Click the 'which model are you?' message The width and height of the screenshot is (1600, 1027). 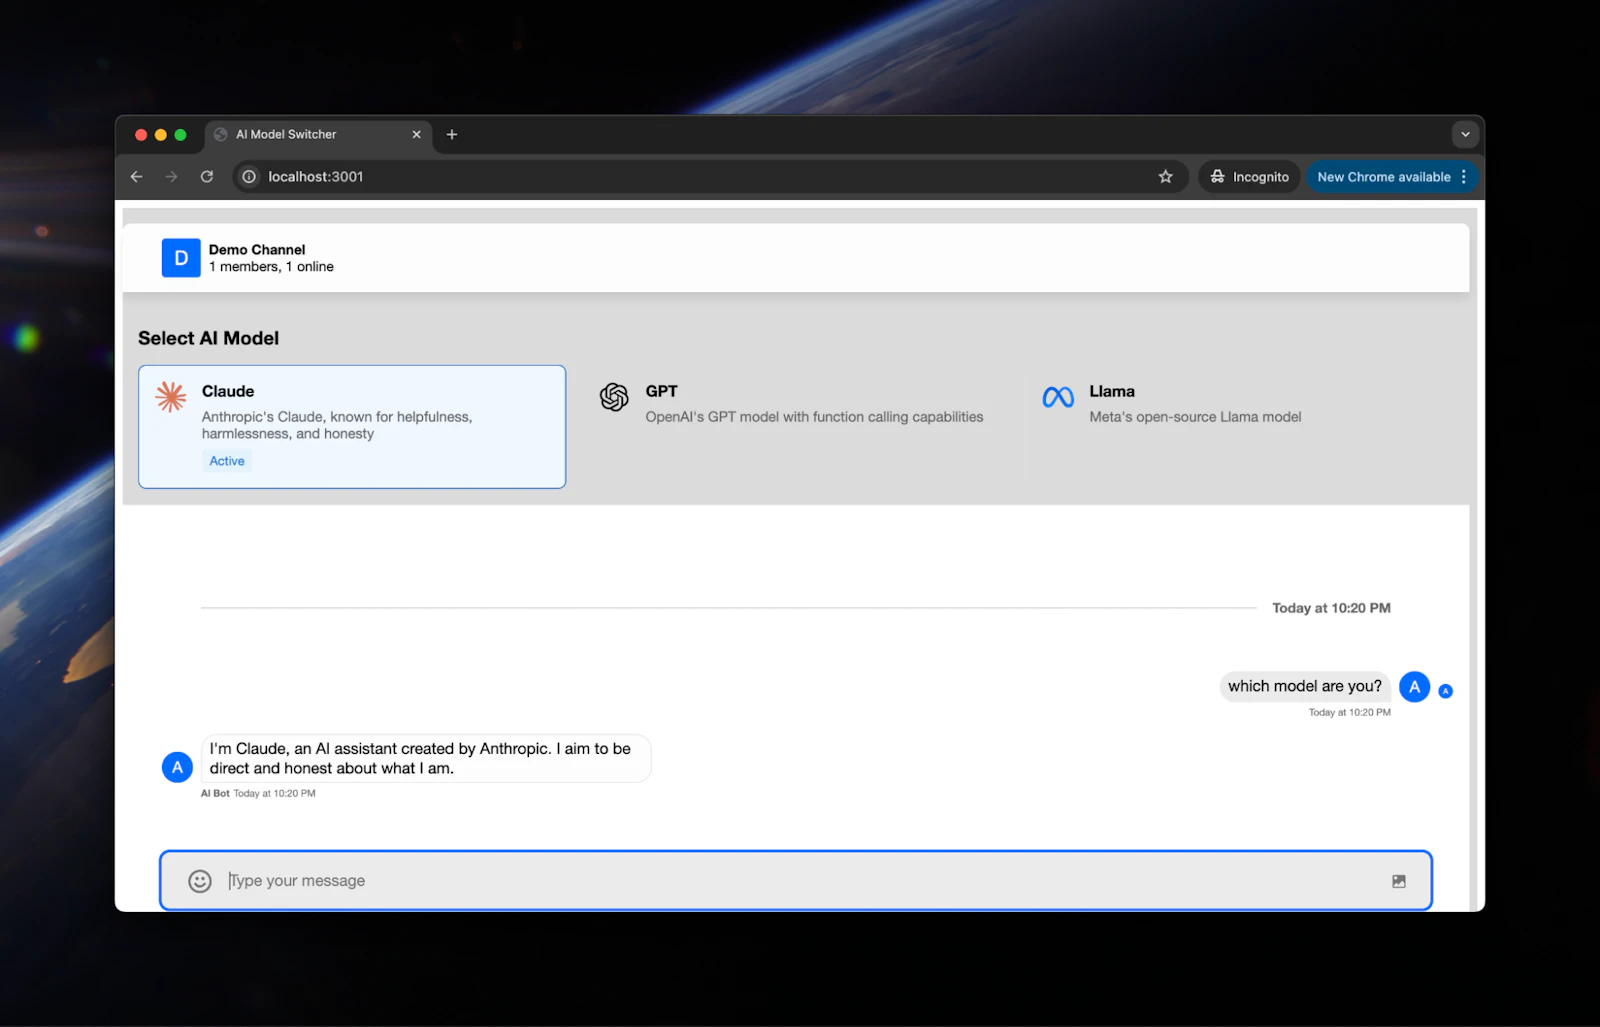(1305, 686)
